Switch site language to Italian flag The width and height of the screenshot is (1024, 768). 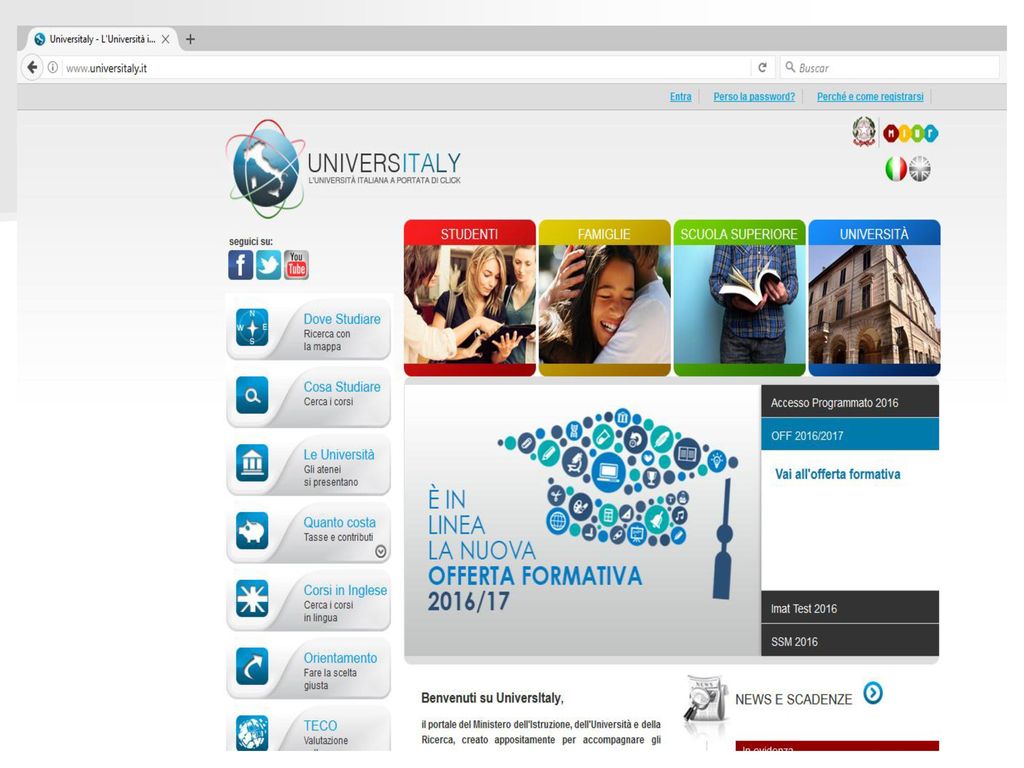pos(896,169)
